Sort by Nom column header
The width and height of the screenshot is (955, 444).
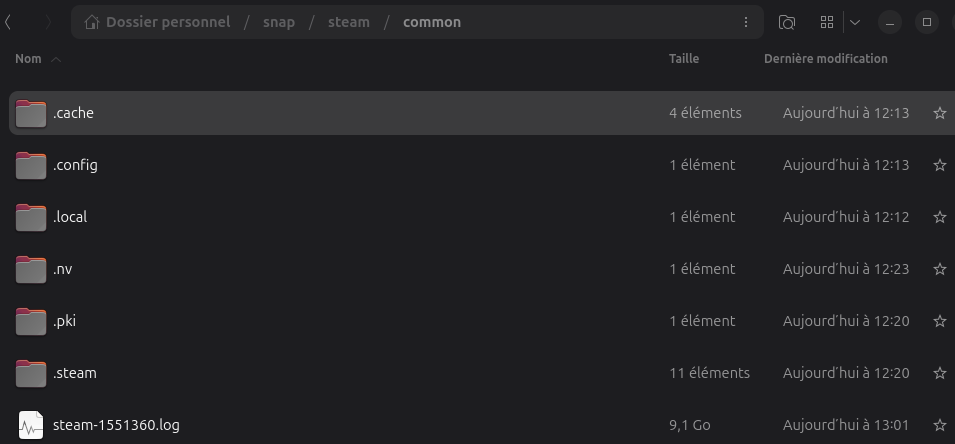tap(29, 59)
